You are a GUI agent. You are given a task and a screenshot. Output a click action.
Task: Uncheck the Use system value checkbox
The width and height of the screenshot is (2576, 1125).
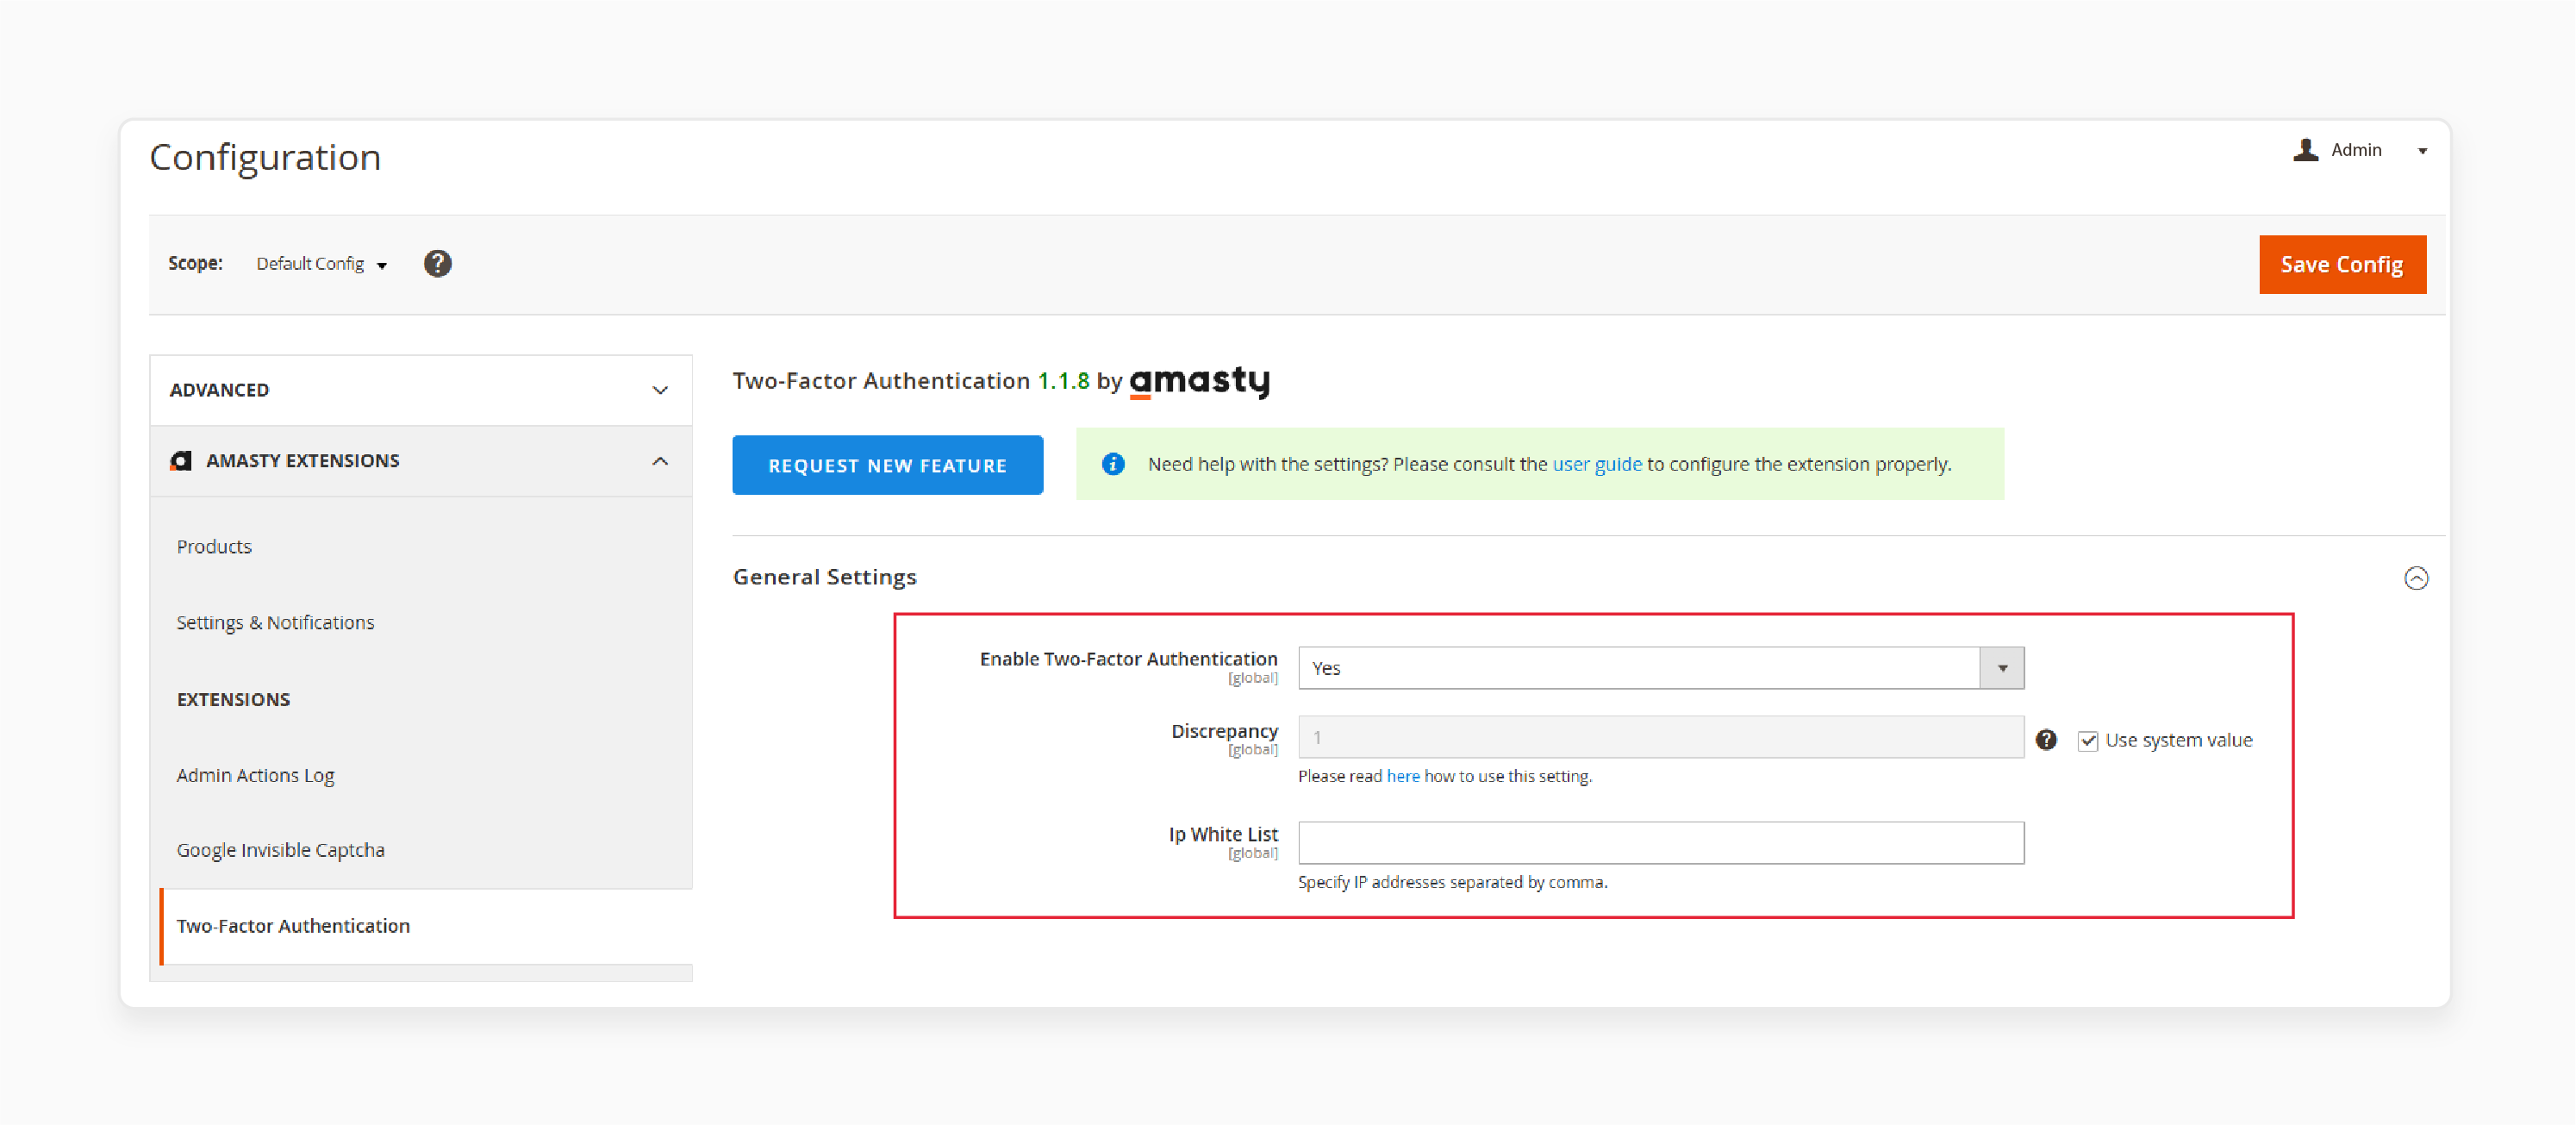(x=2087, y=741)
